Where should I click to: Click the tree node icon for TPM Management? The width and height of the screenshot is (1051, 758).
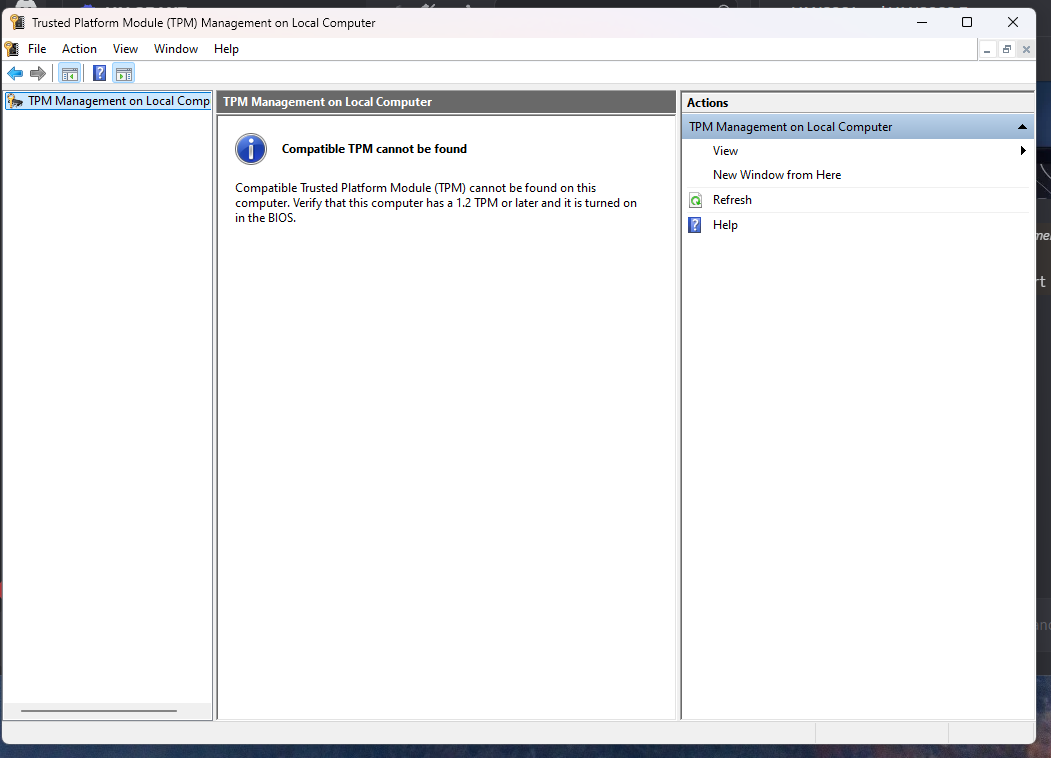point(15,101)
